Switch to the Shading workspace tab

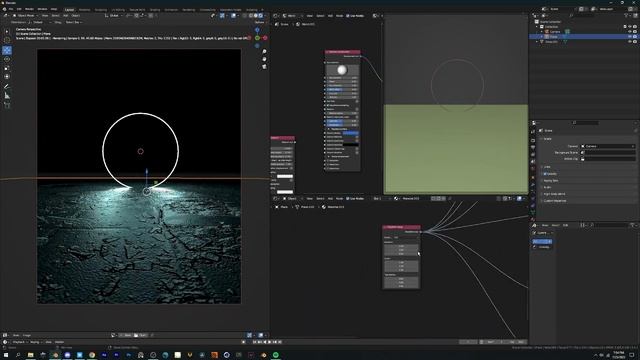[155, 9]
